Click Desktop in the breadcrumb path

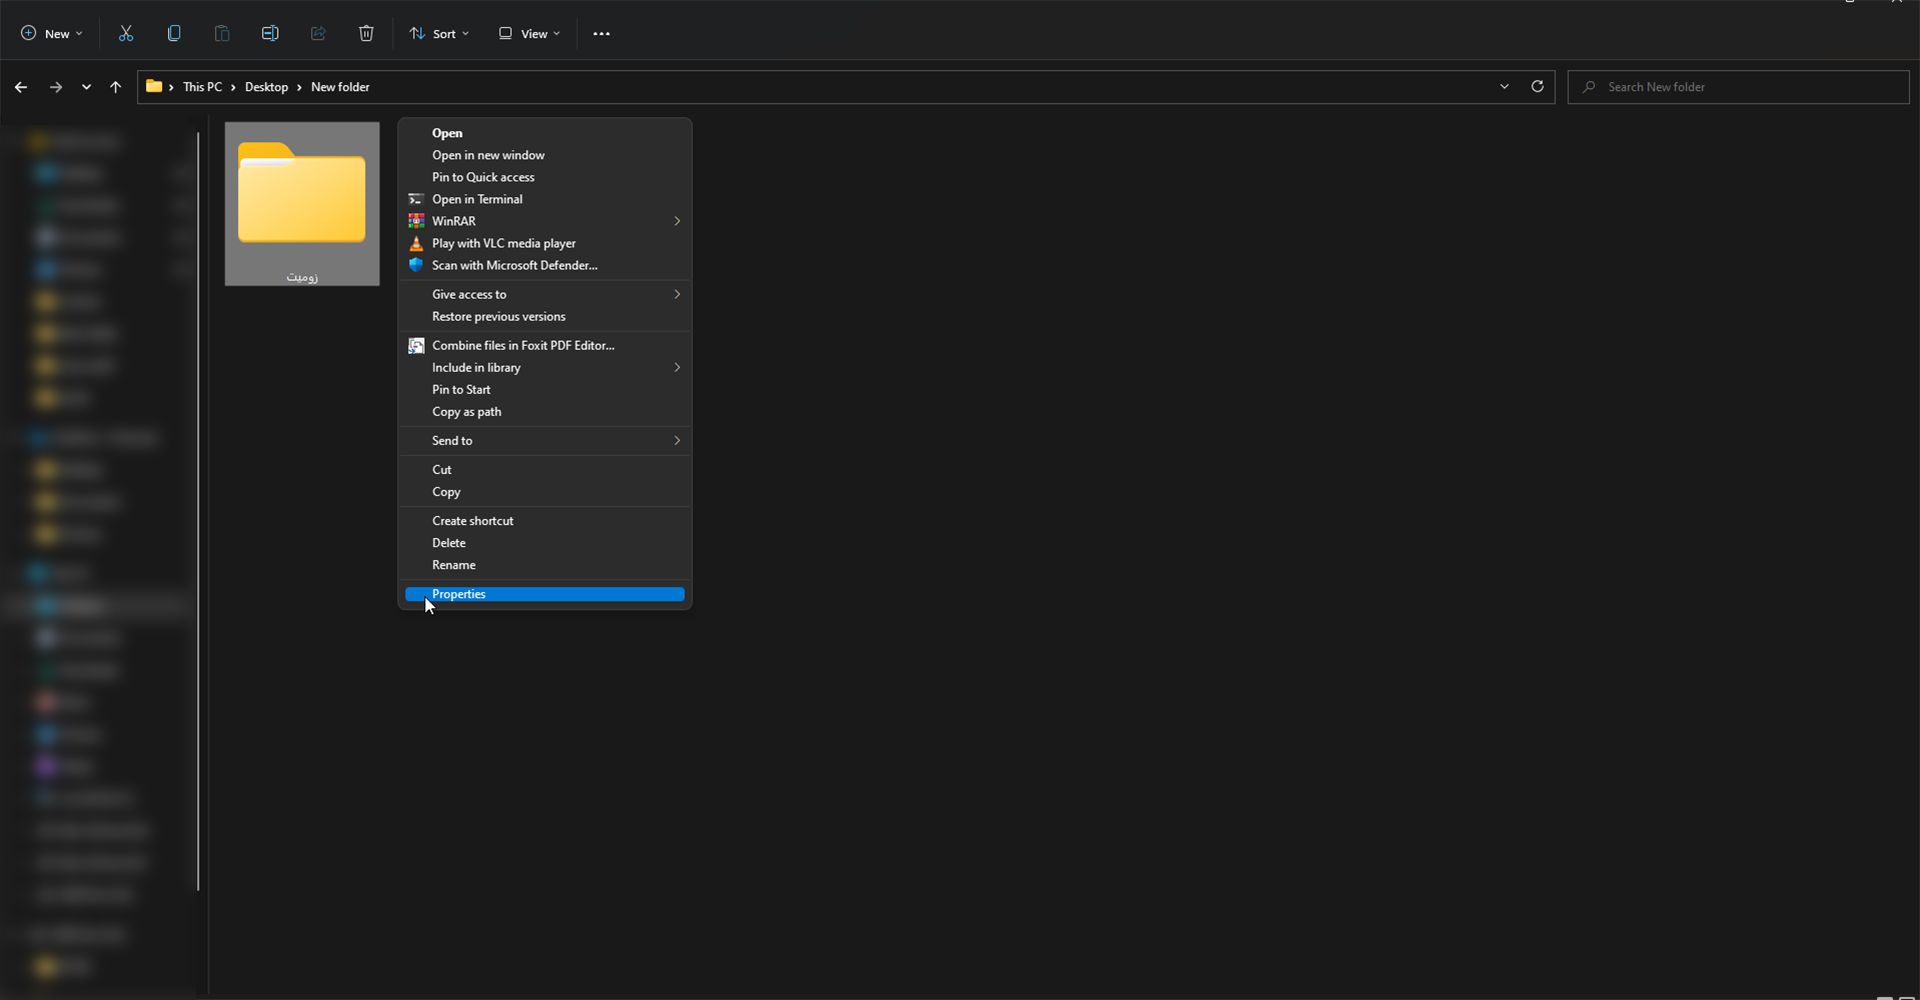[266, 88]
